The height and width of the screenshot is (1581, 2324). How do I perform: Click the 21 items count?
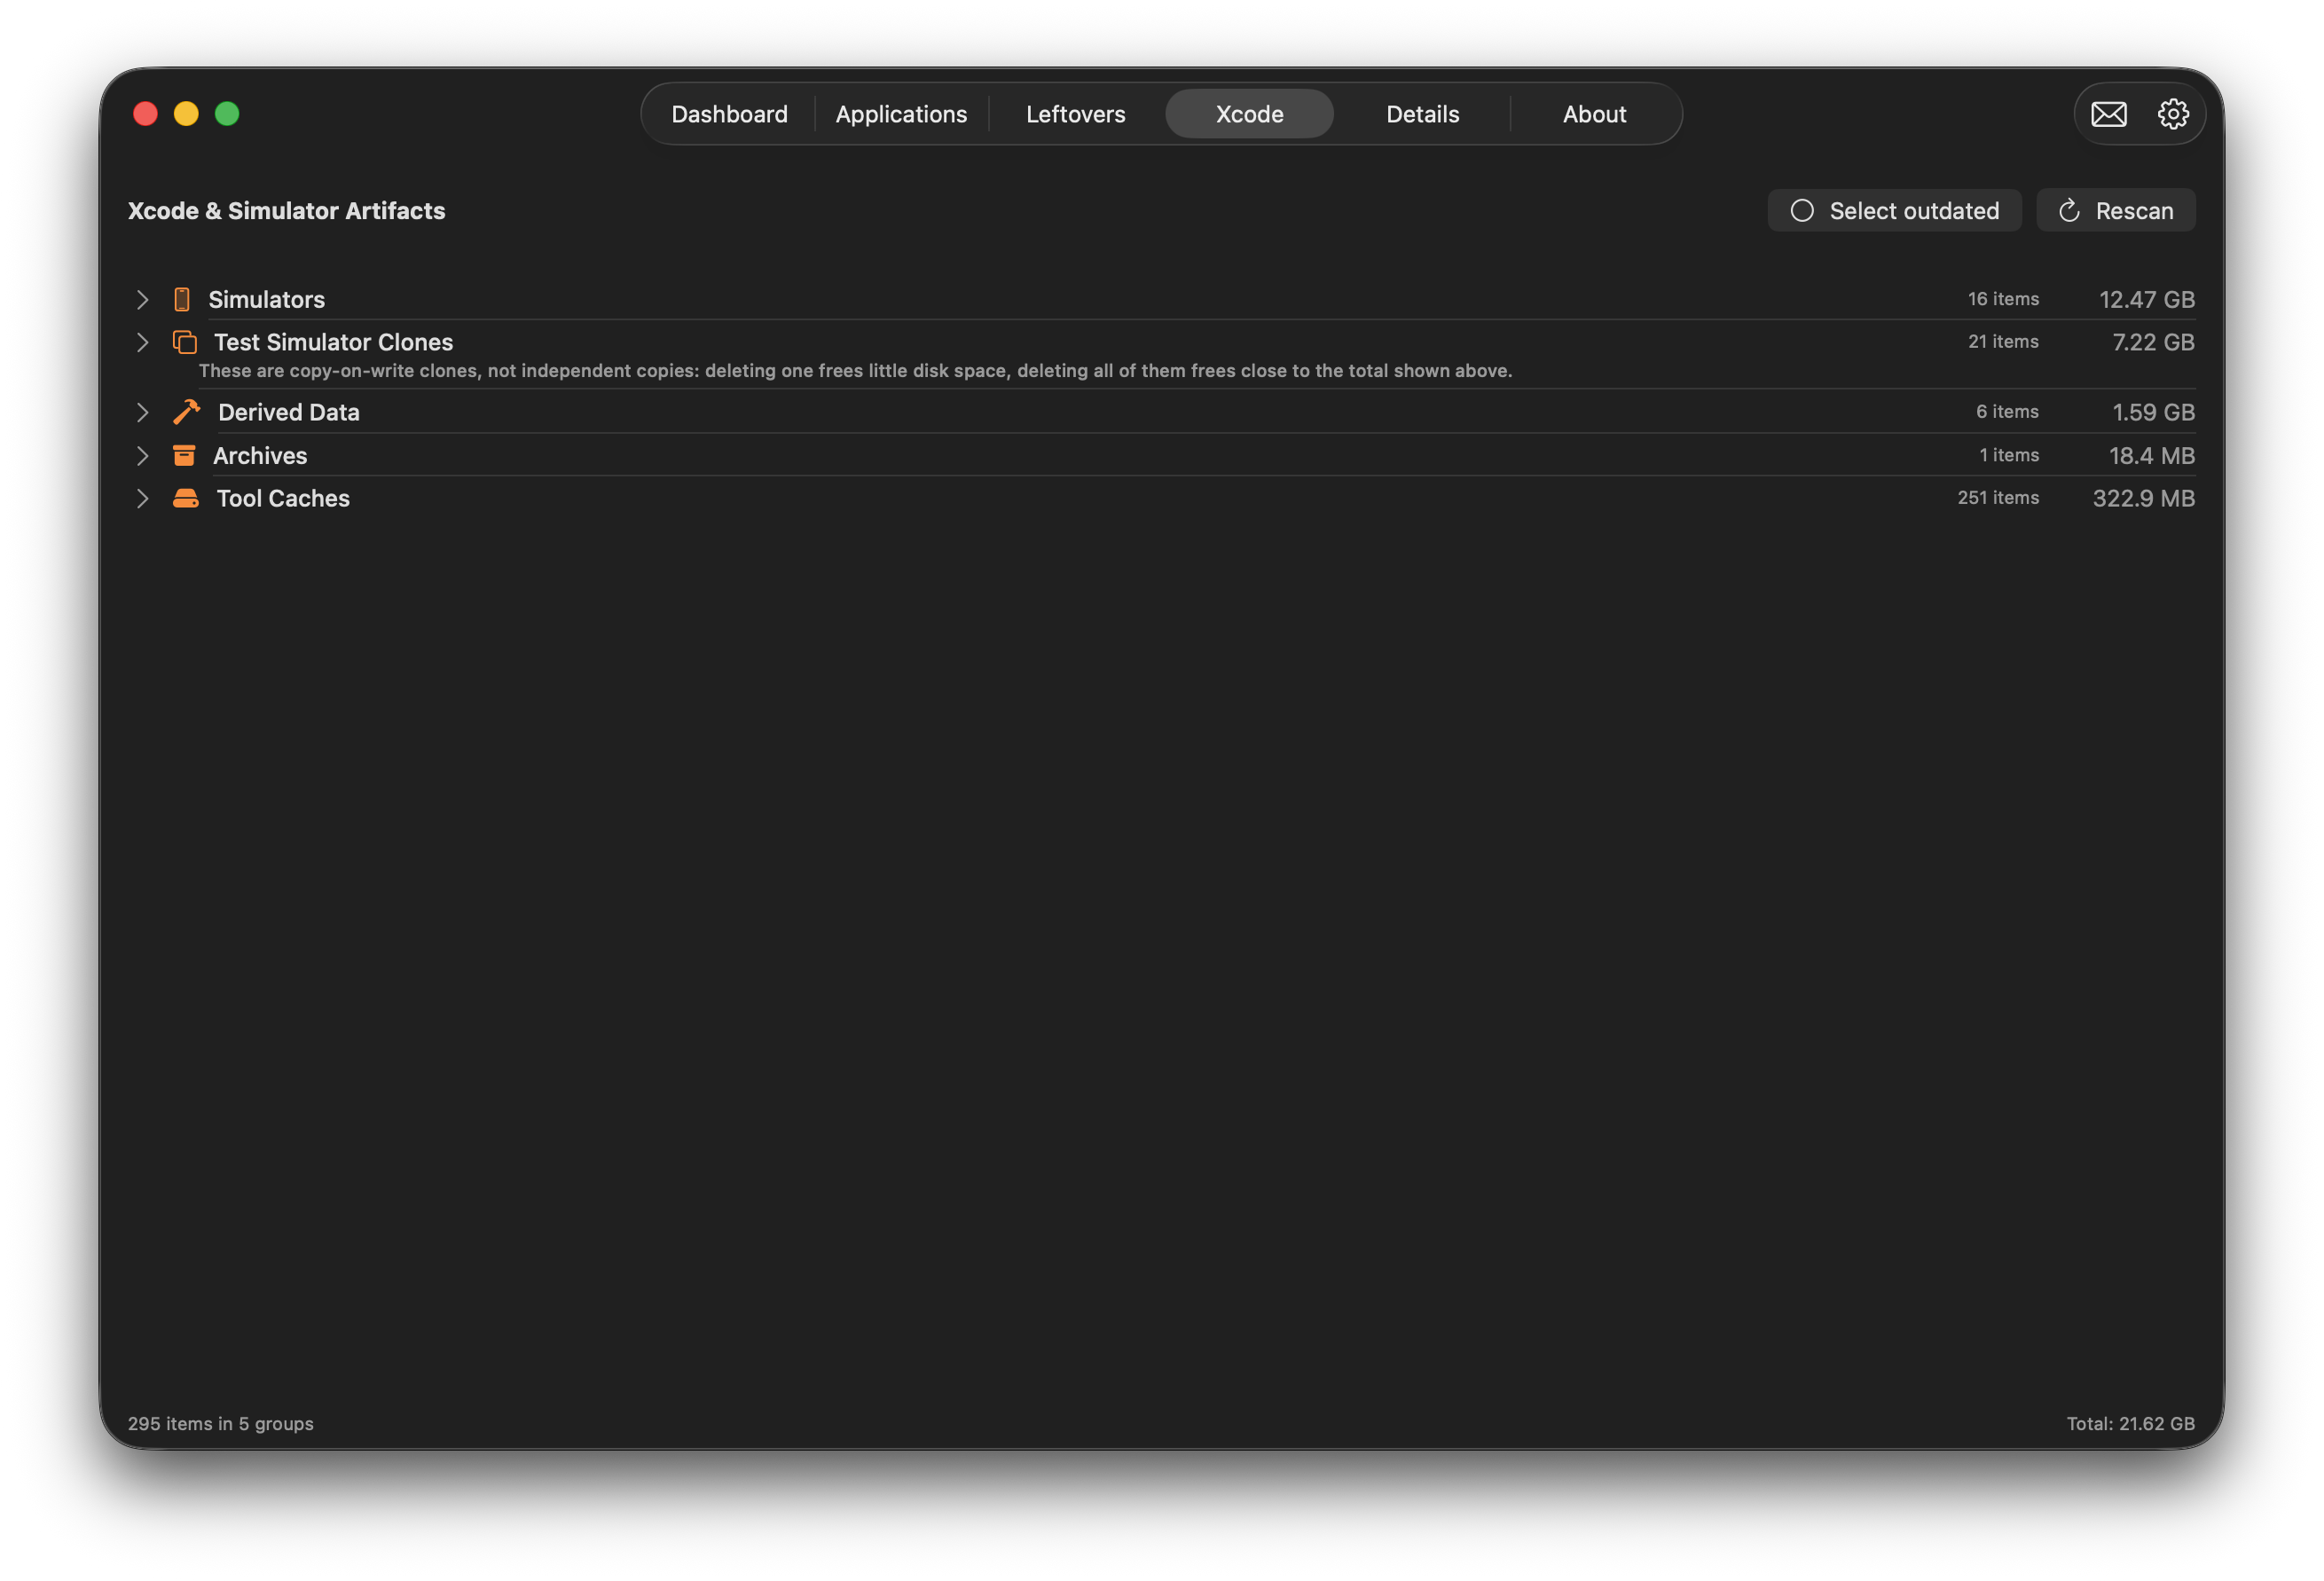click(x=2003, y=342)
